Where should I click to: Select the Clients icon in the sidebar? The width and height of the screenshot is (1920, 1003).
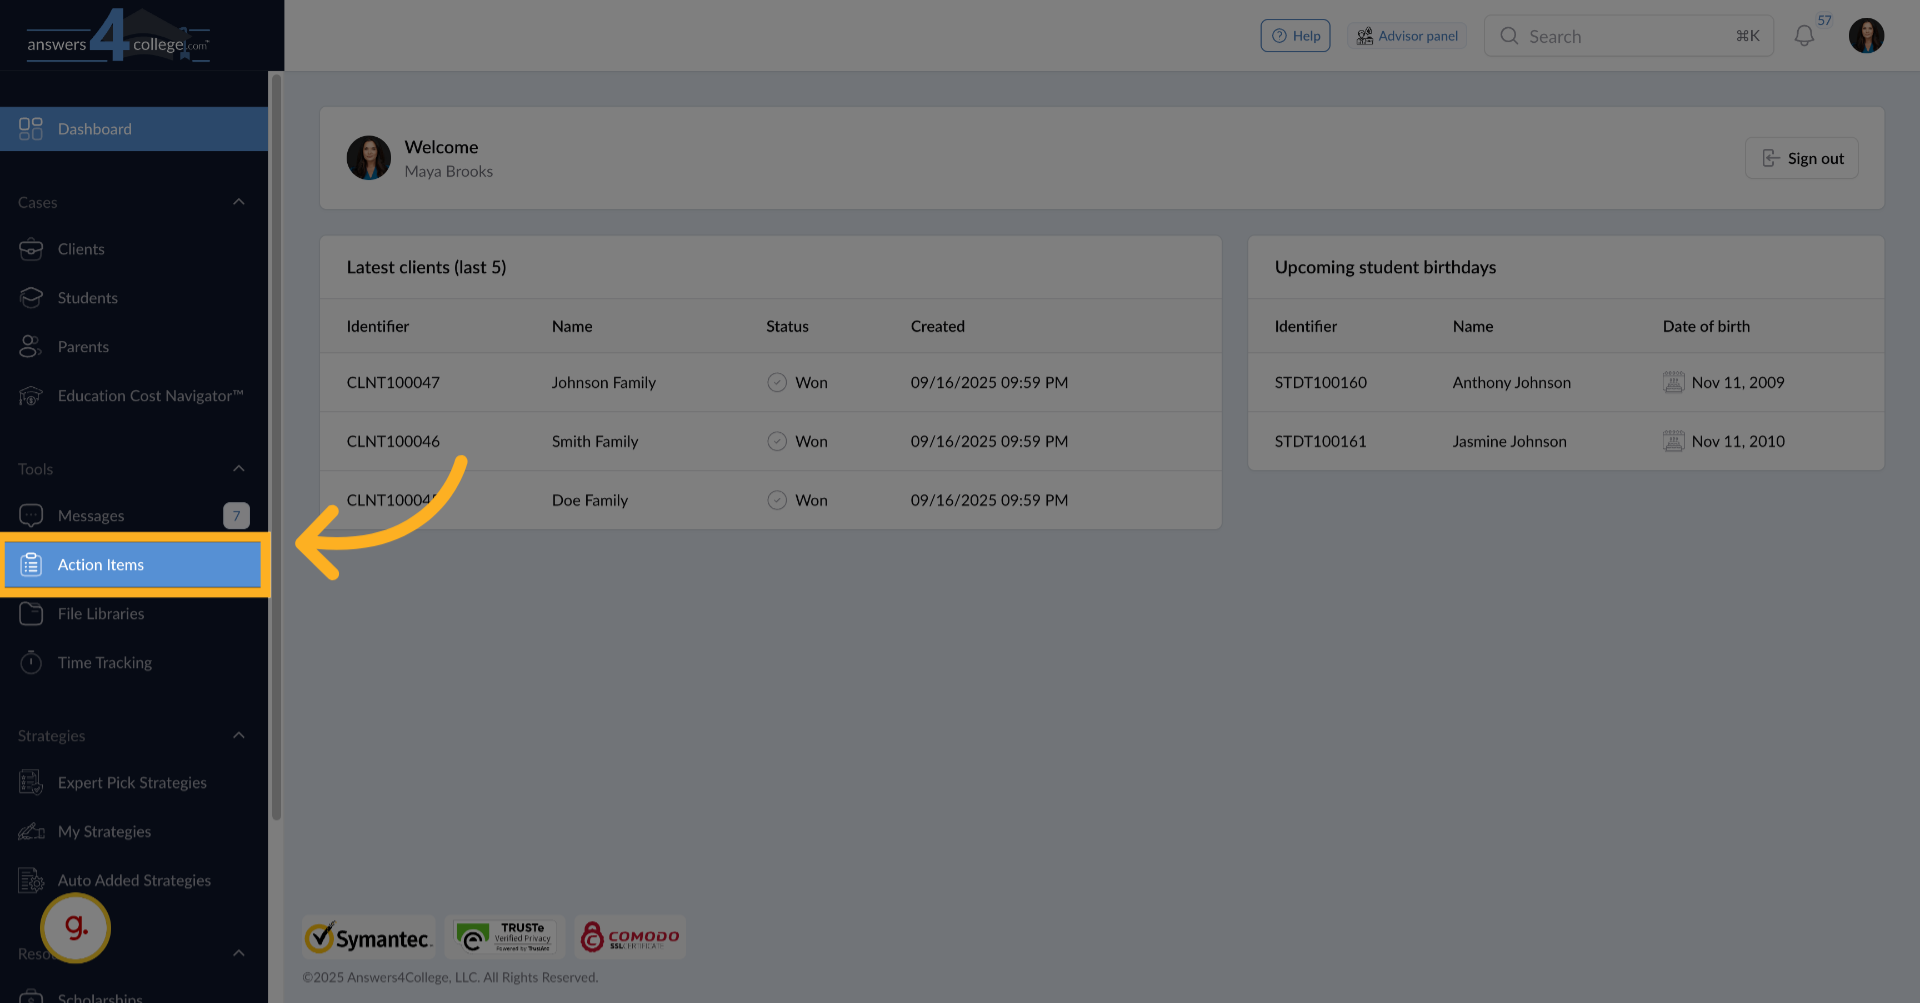pyautogui.click(x=31, y=248)
